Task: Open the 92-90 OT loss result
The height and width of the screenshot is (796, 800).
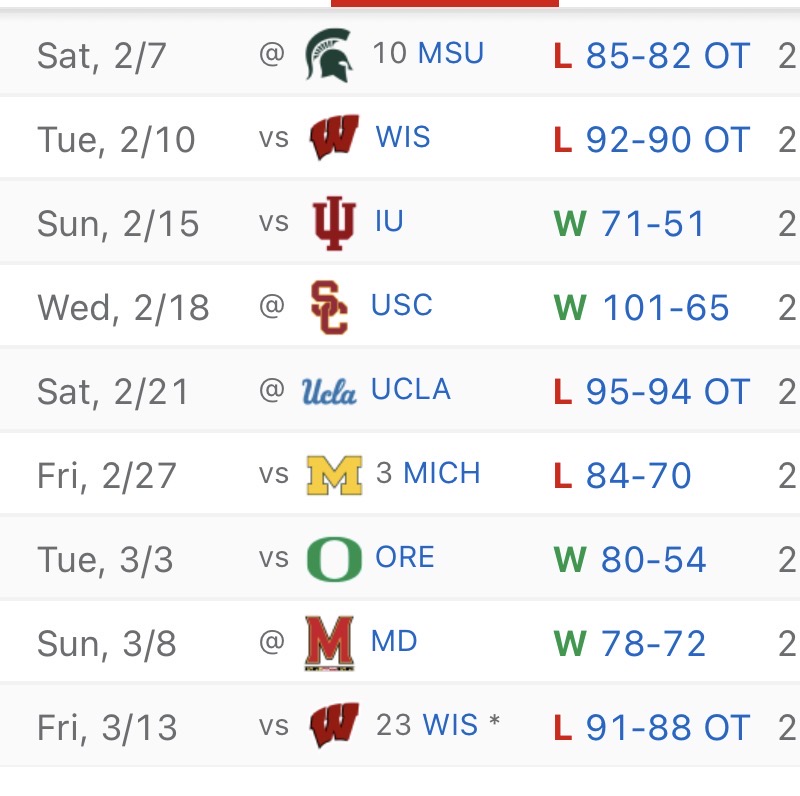Action: [668, 139]
